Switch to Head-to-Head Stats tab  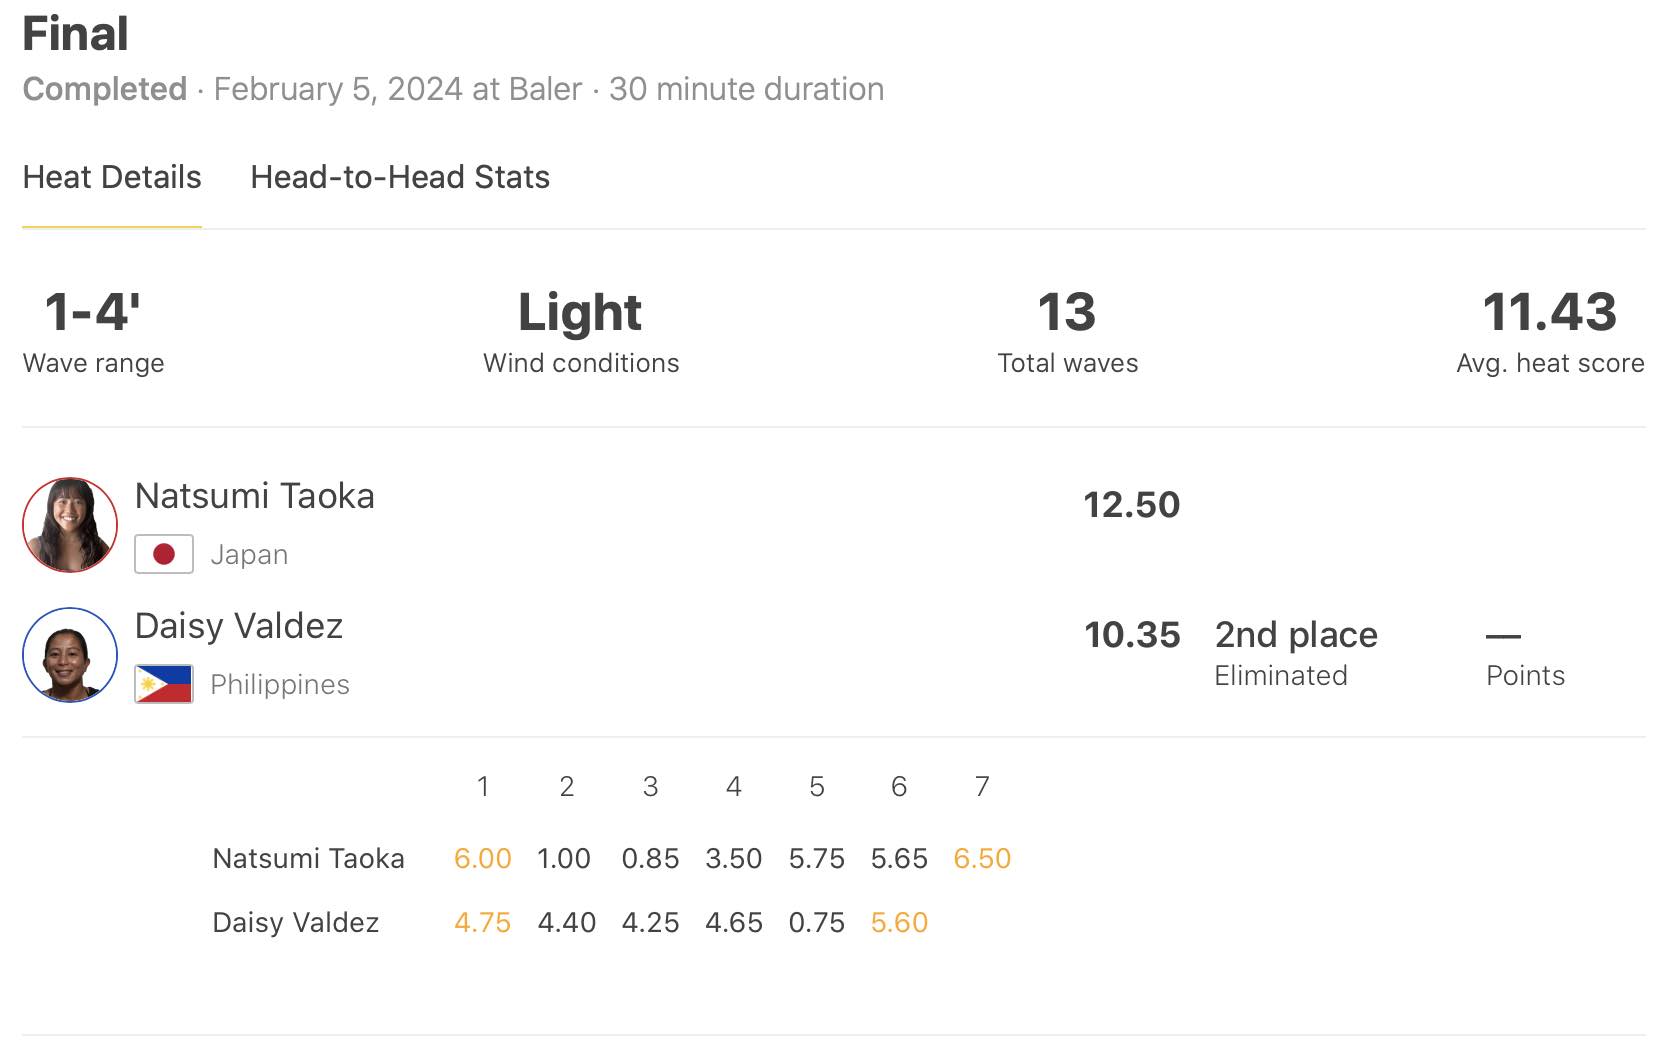click(400, 177)
